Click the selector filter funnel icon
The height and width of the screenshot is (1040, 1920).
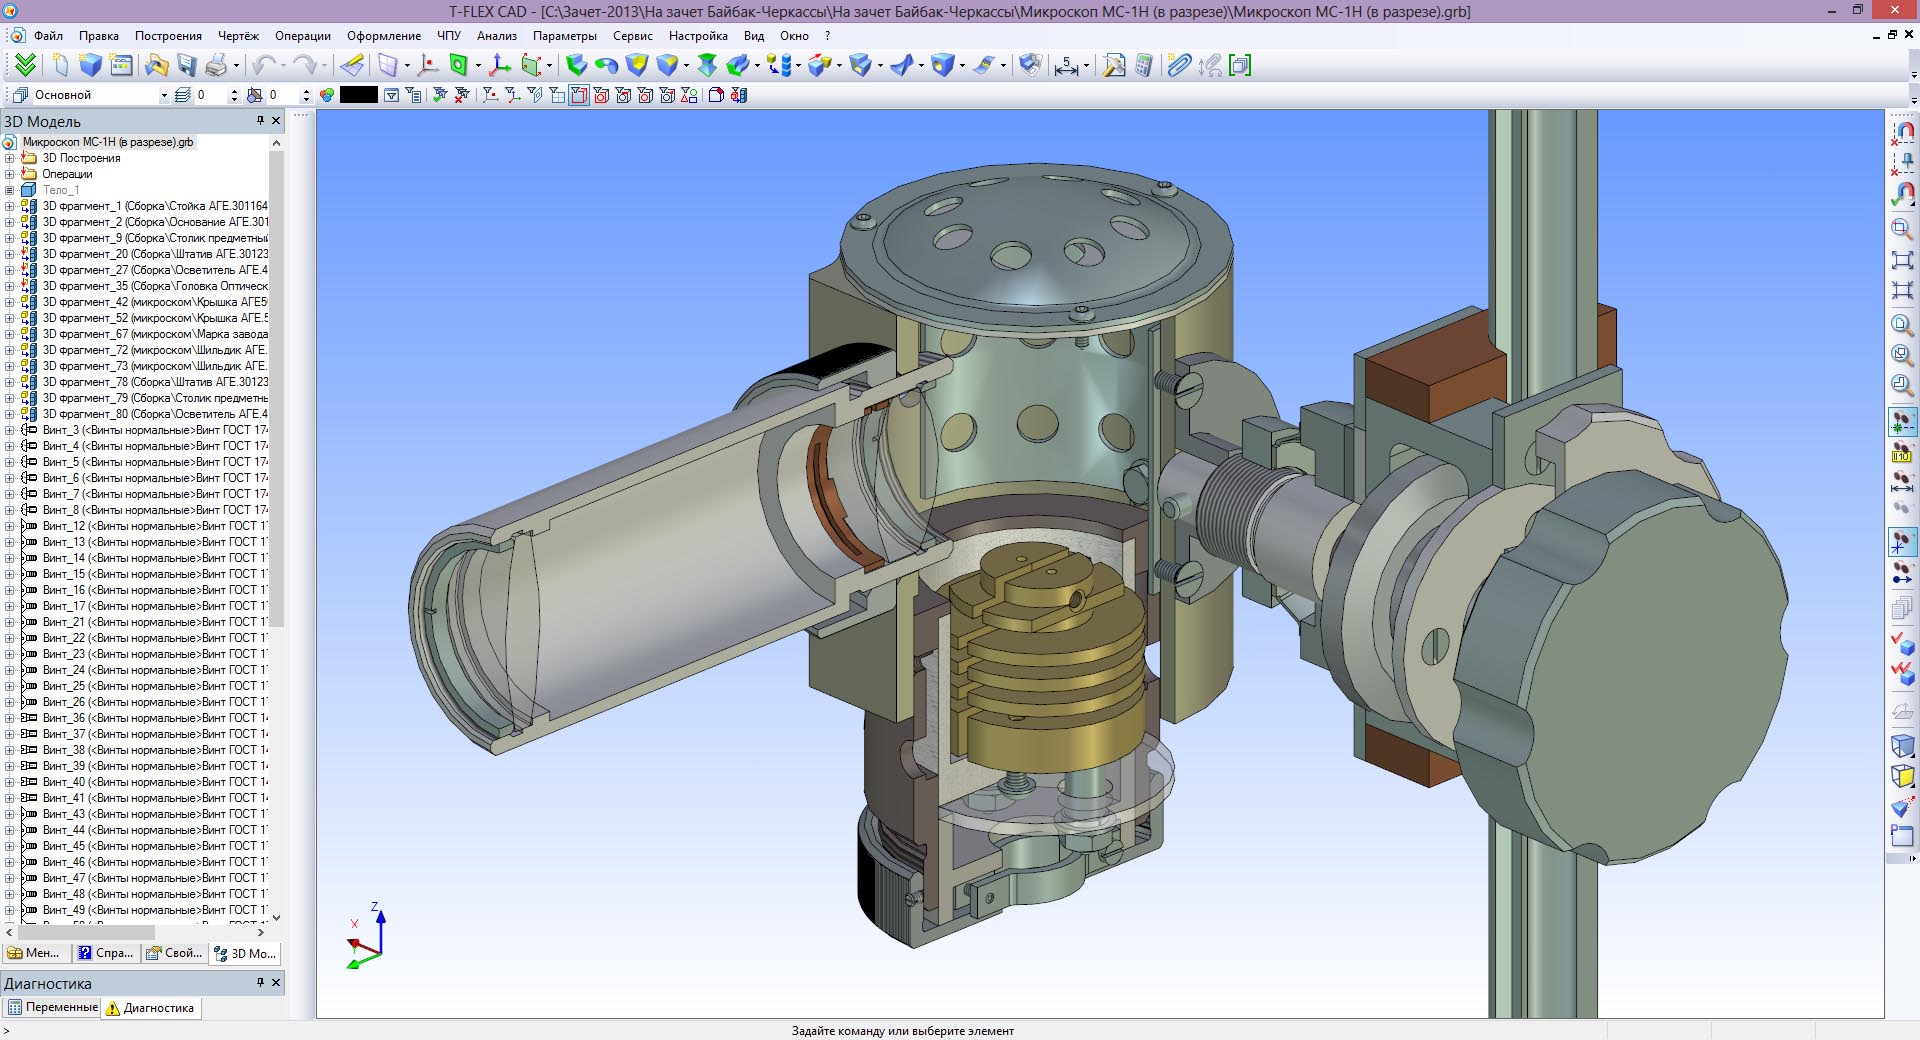[x=392, y=95]
